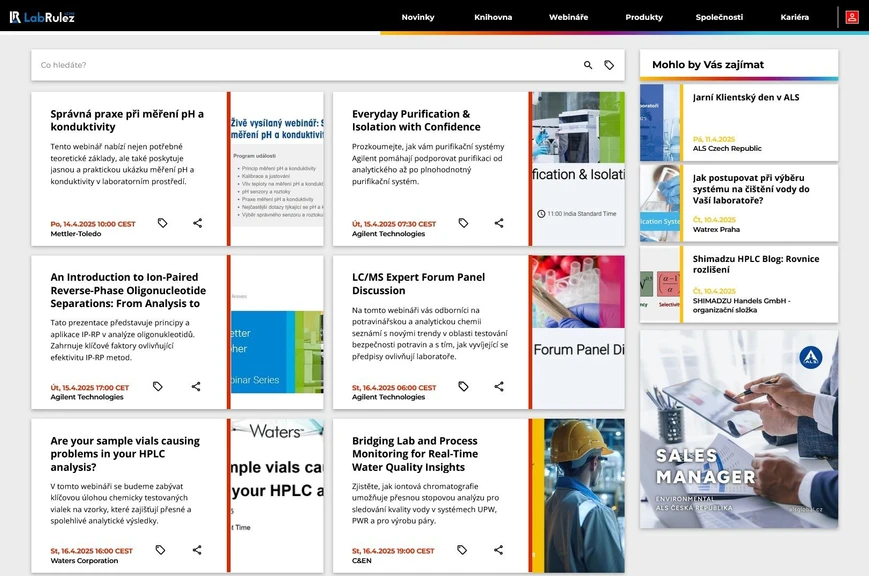This screenshot has width=869, height=576.
Task: Click 'Waters Corporation' company name
Action: pos(84,560)
